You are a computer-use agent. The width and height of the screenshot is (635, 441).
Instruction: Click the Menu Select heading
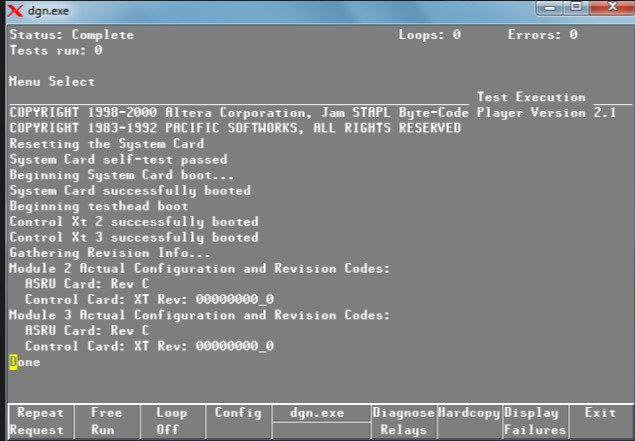pyautogui.click(x=52, y=82)
